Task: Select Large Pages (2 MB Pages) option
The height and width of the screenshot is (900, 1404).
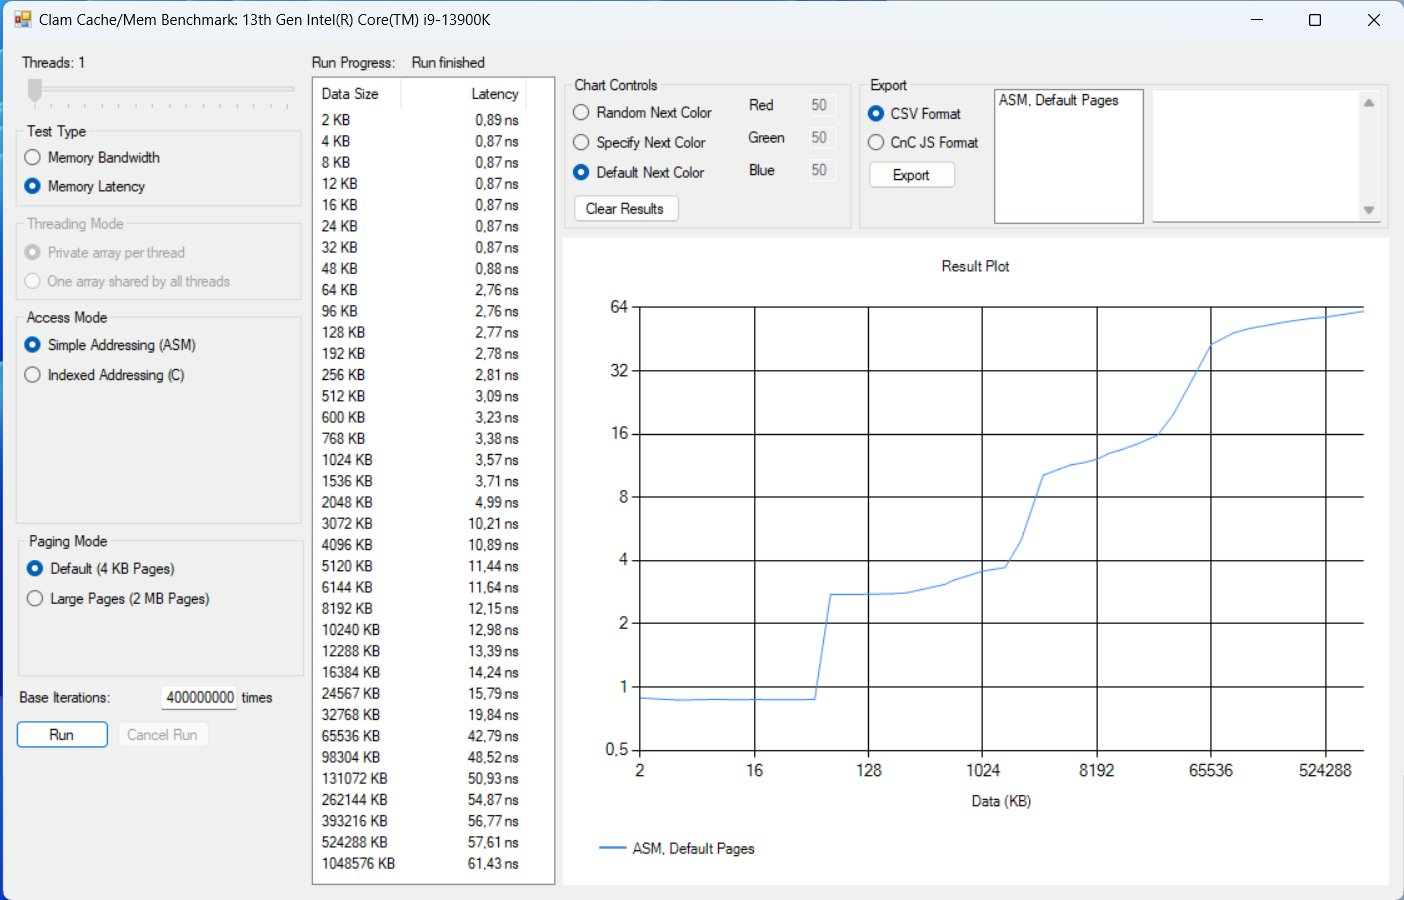Action: pyautogui.click(x=118, y=598)
